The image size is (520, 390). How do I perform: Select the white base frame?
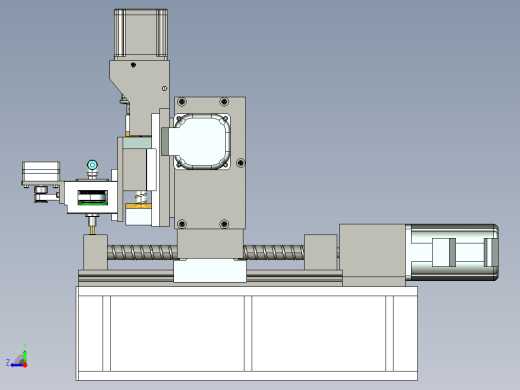pos(247,333)
